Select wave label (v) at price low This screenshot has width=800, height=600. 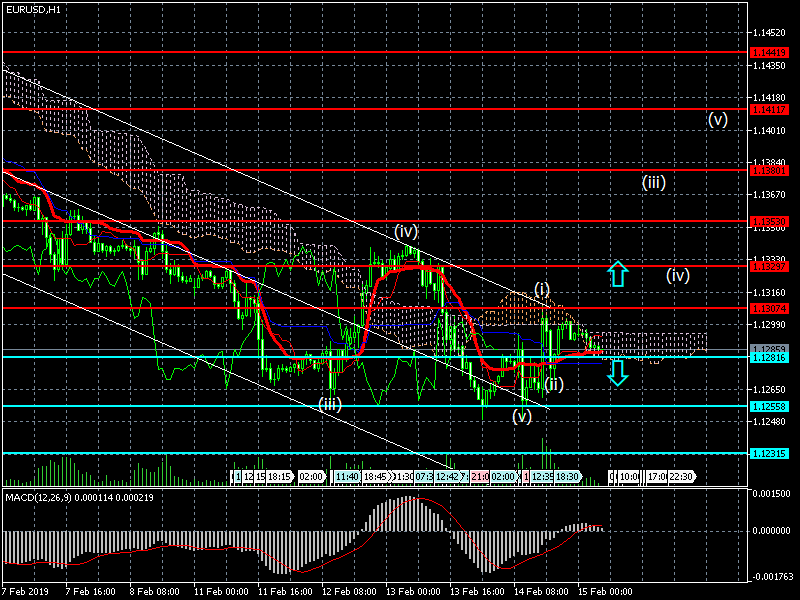coord(522,416)
